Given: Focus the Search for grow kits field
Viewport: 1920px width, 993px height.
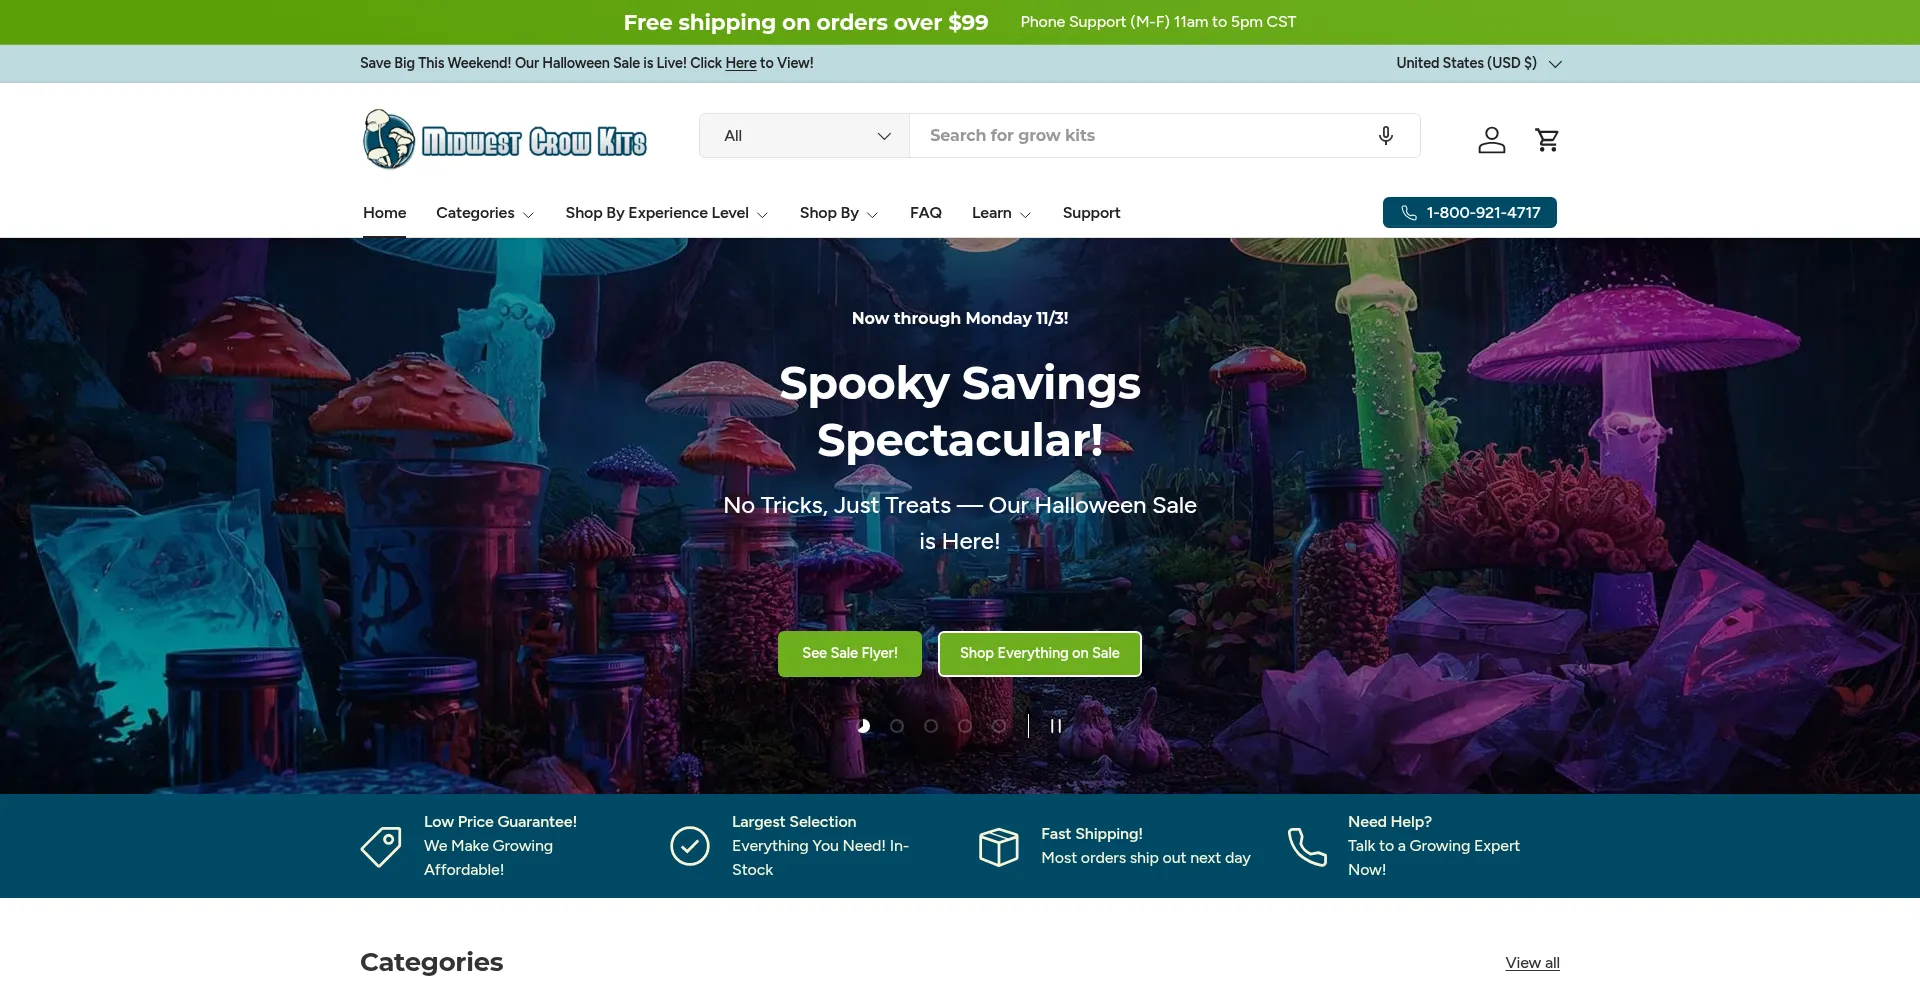Looking at the screenshot, I should click(x=1140, y=136).
